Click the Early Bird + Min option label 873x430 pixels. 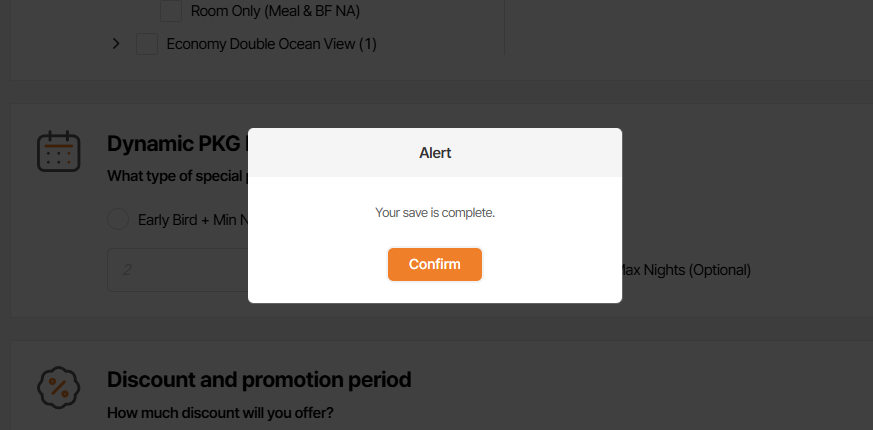coord(192,220)
